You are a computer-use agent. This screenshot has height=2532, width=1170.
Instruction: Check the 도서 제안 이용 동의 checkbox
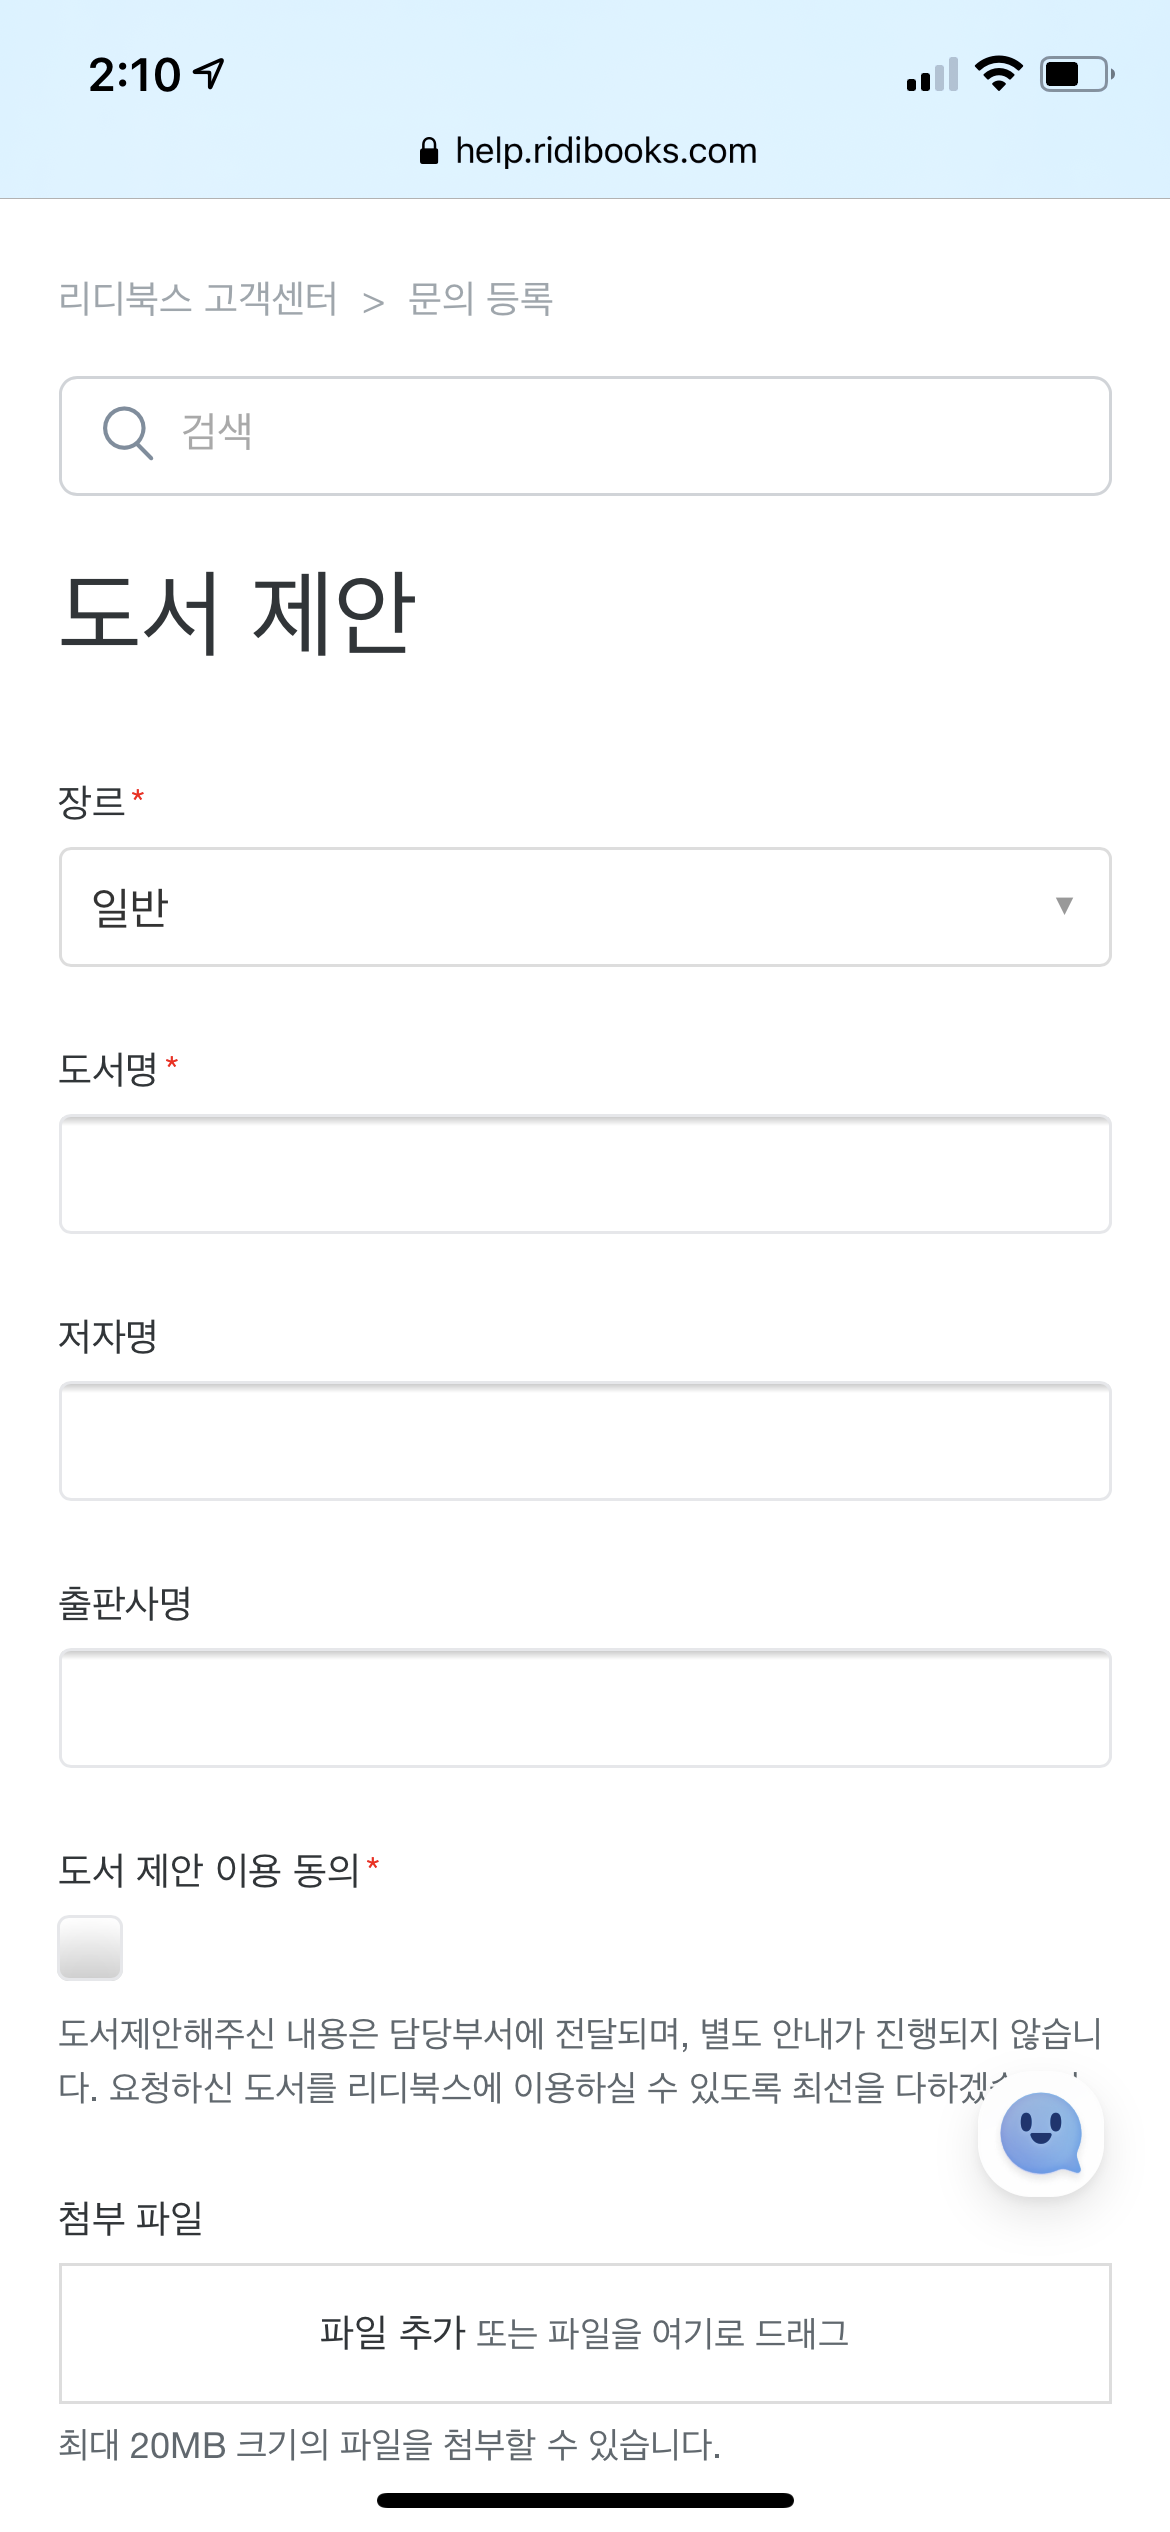(90, 1948)
